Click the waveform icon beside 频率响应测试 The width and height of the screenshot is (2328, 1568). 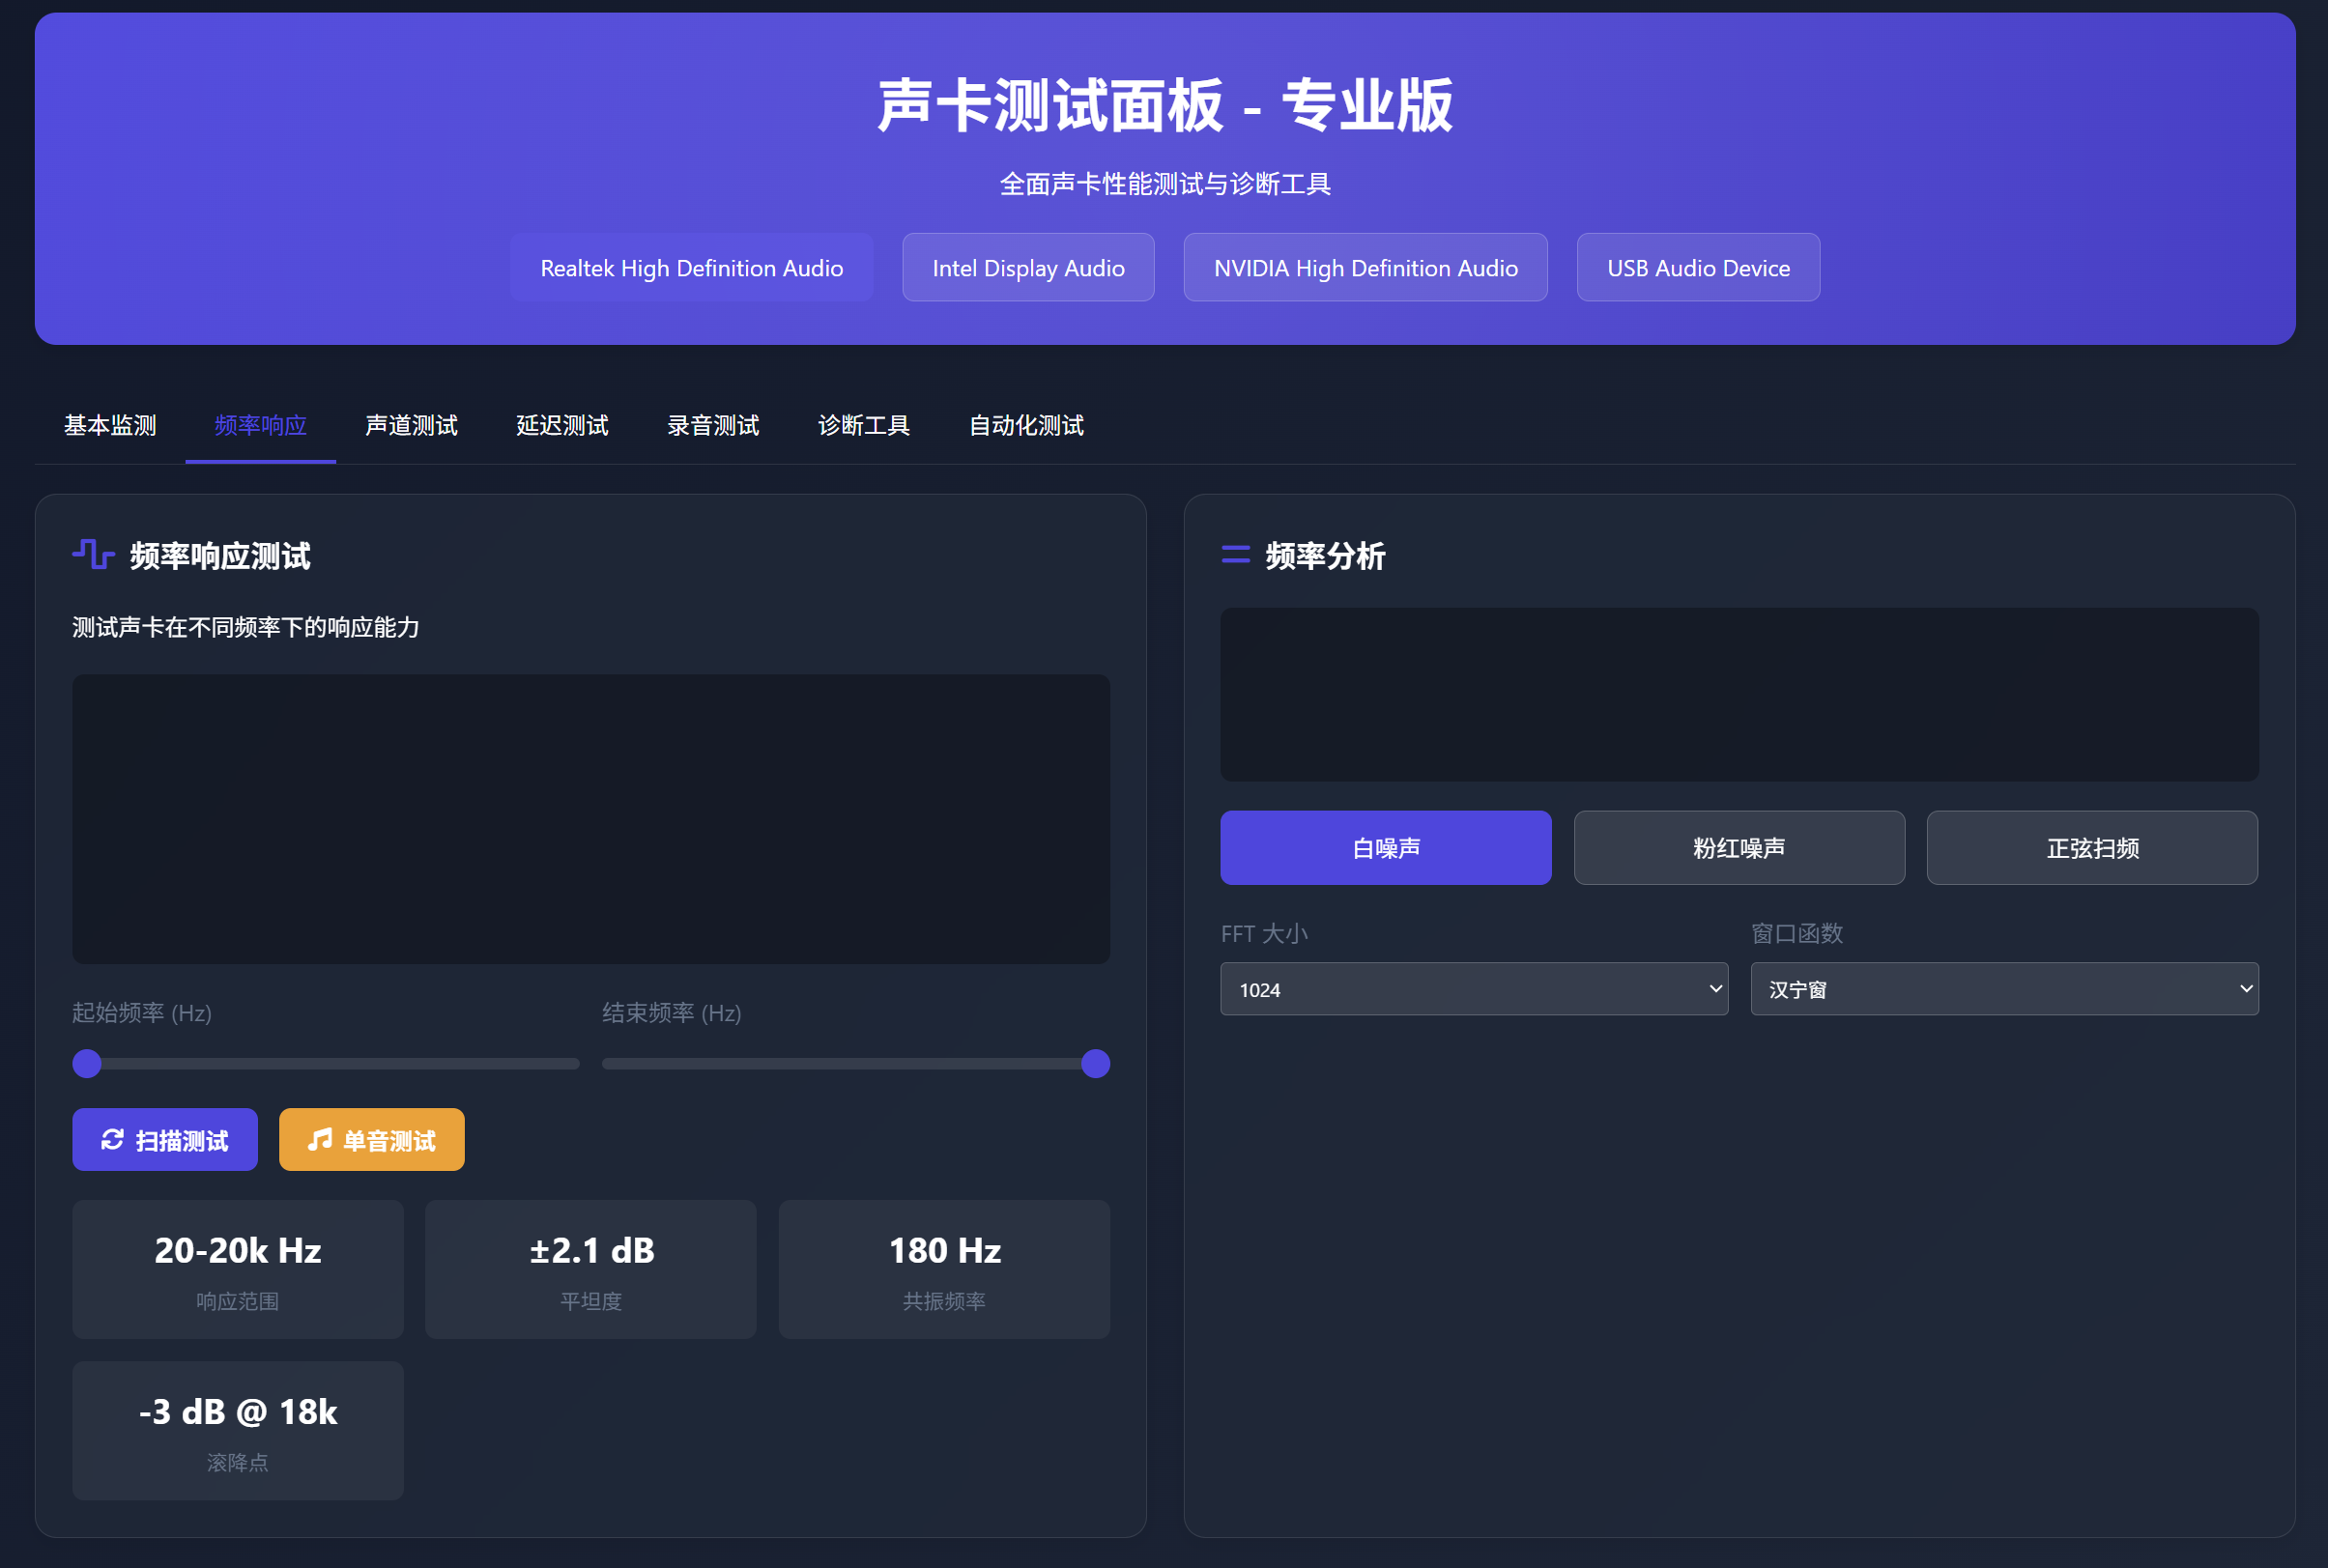pyautogui.click(x=93, y=554)
